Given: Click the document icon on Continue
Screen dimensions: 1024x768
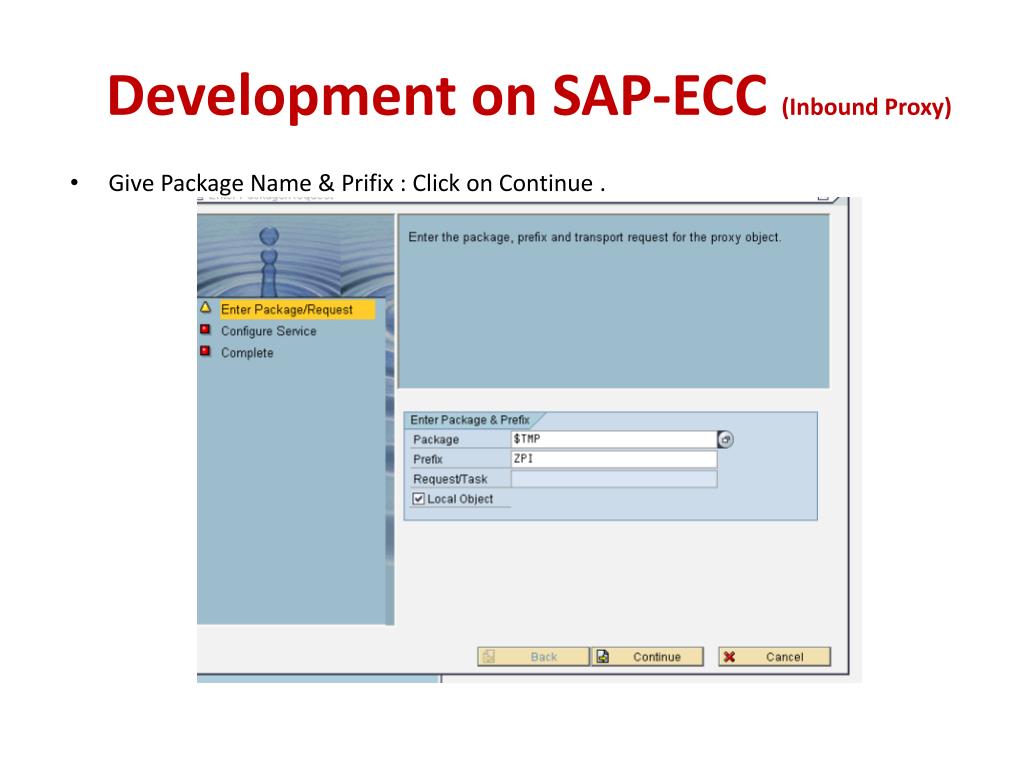Looking at the screenshot, I should [x=603, y=656].
